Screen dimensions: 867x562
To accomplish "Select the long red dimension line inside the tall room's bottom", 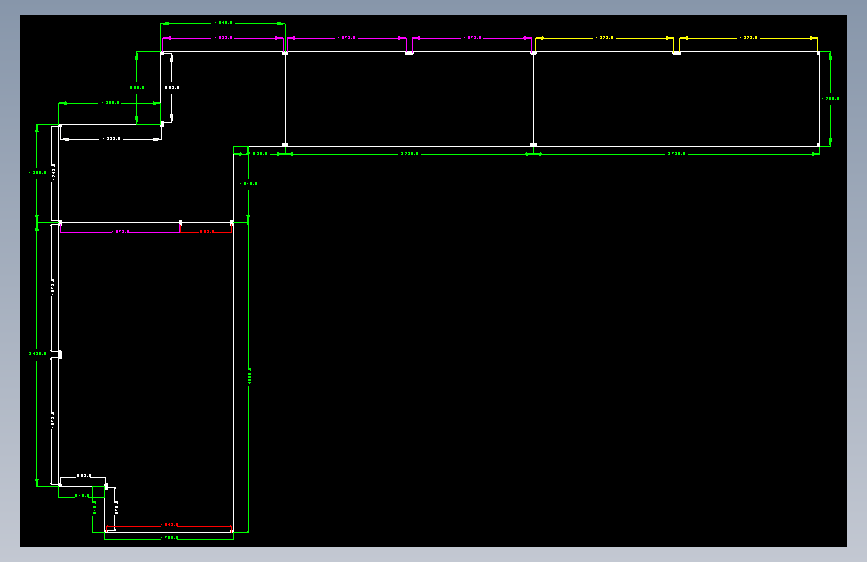I will click(169, 527).
